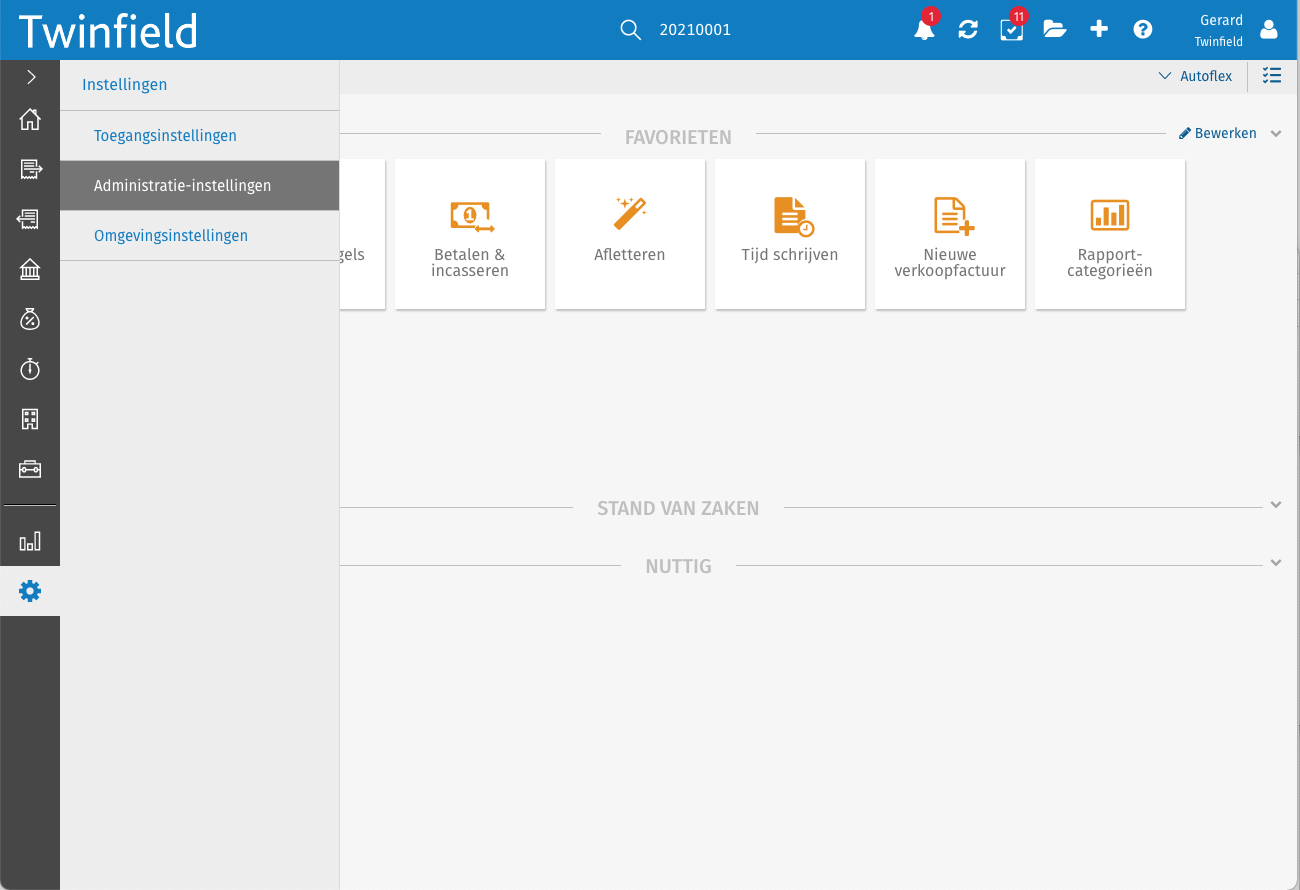Click the notifications bell icon
Screen dimensions: 1300x890
coord(924,30)
